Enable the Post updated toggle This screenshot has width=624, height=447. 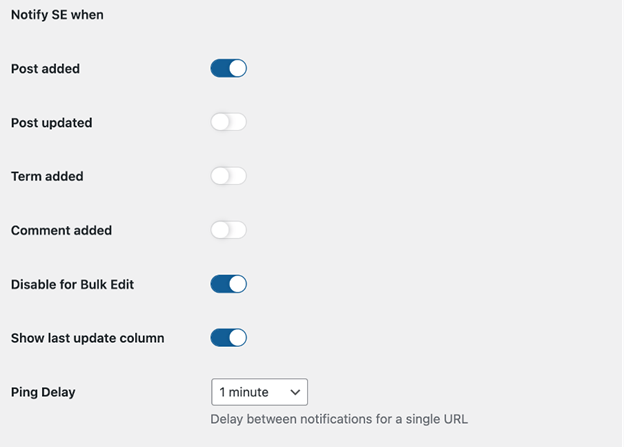point(228,123)
